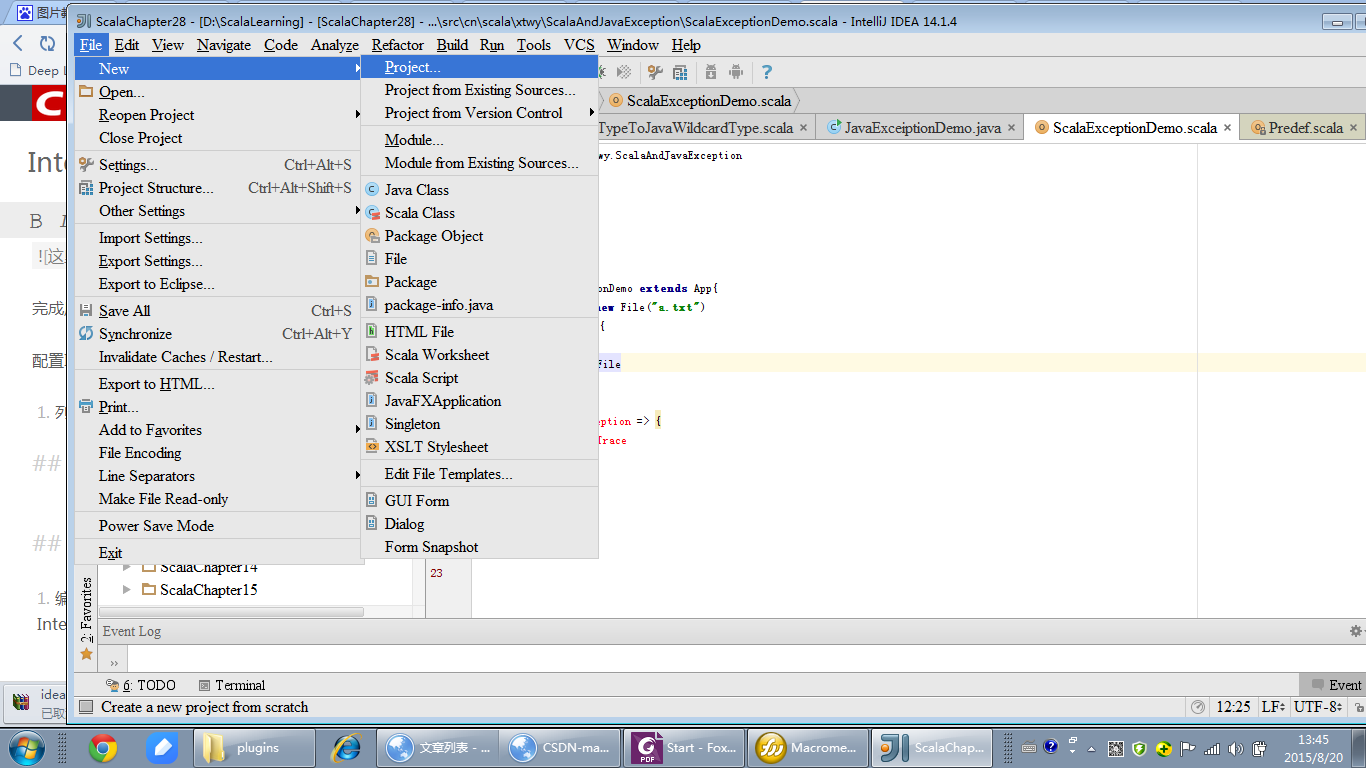
Task: Click toolbar Settings wrench icon
Action: pyautogui.click(x=655, y=72)
